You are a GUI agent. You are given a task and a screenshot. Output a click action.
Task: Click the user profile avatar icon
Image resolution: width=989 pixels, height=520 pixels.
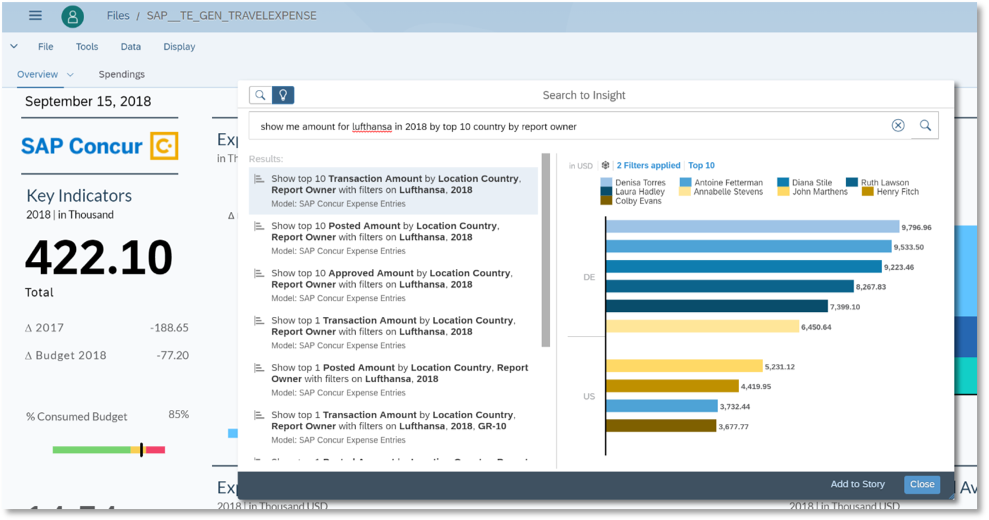73,16
